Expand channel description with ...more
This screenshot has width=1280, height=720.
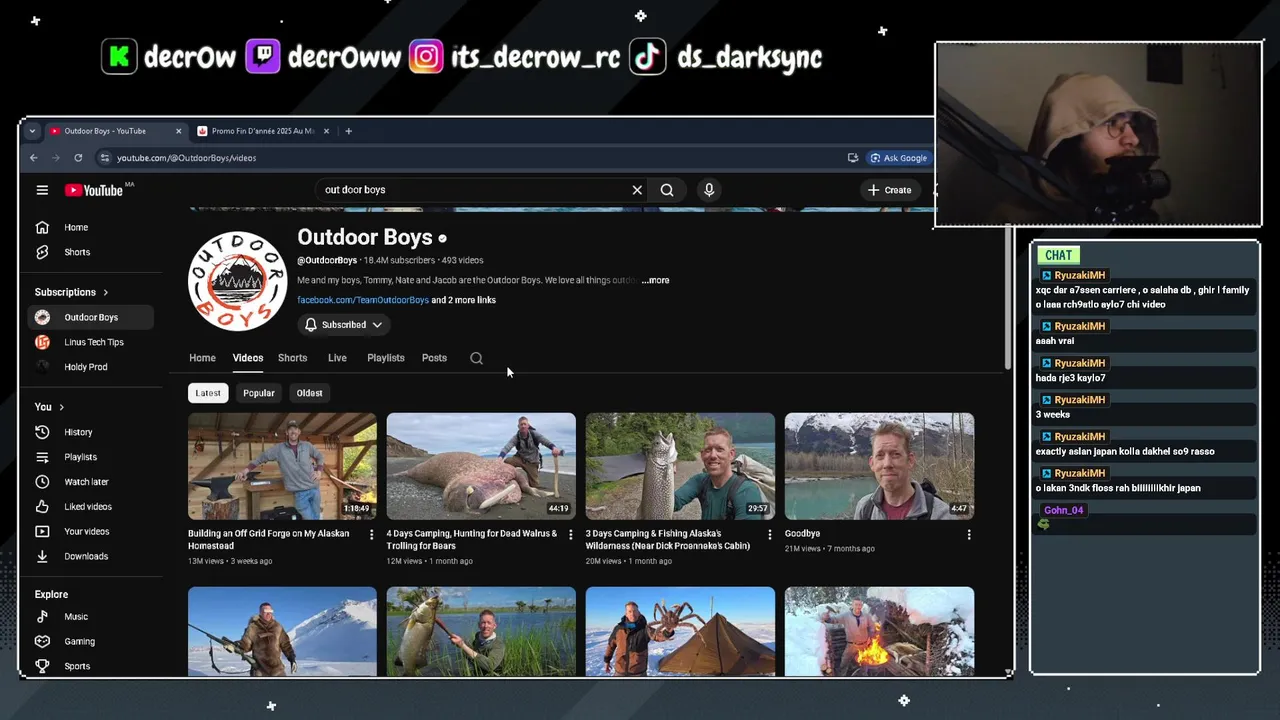655,280
